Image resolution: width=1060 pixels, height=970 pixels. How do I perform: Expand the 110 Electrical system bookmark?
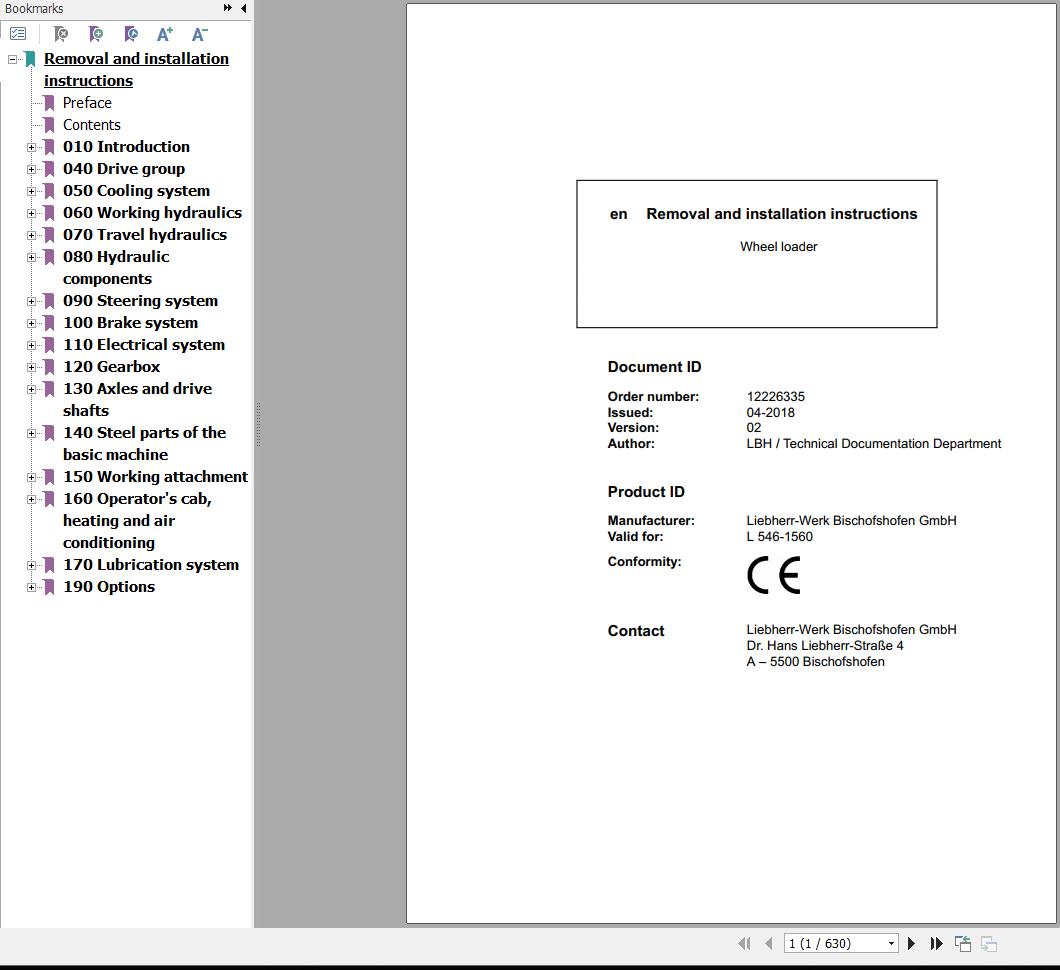point(31,345)
